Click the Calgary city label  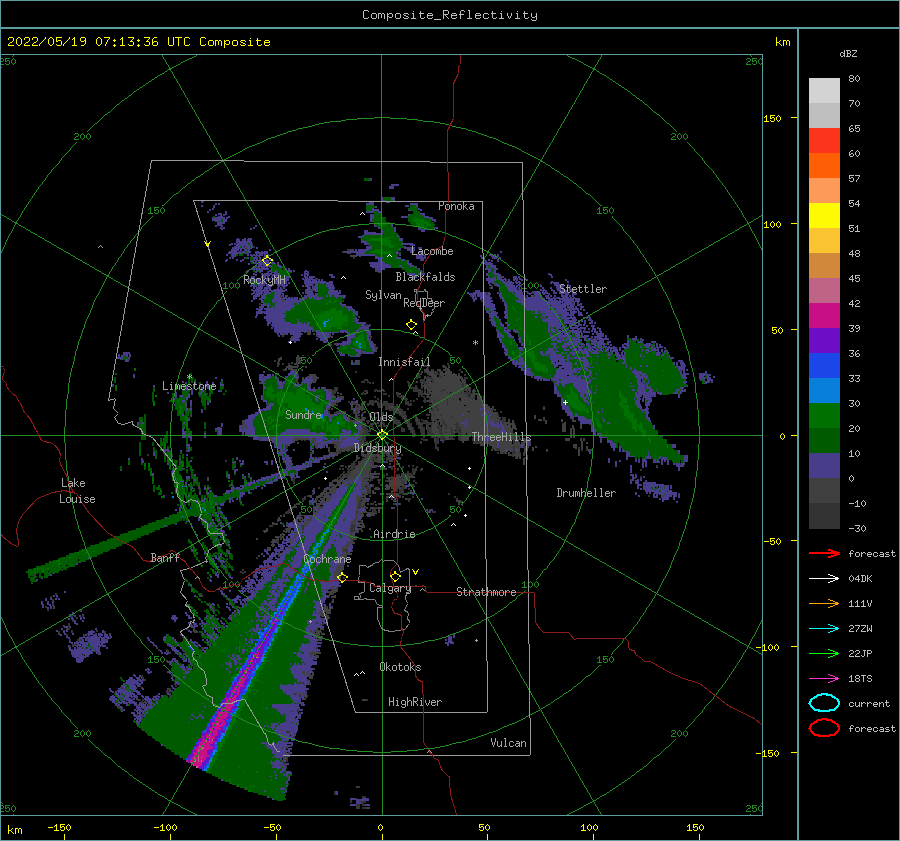(x=390, y=588)
